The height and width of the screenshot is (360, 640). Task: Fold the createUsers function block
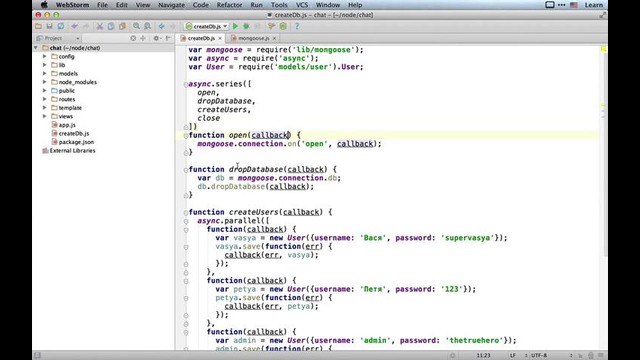[x=186, y=213]
